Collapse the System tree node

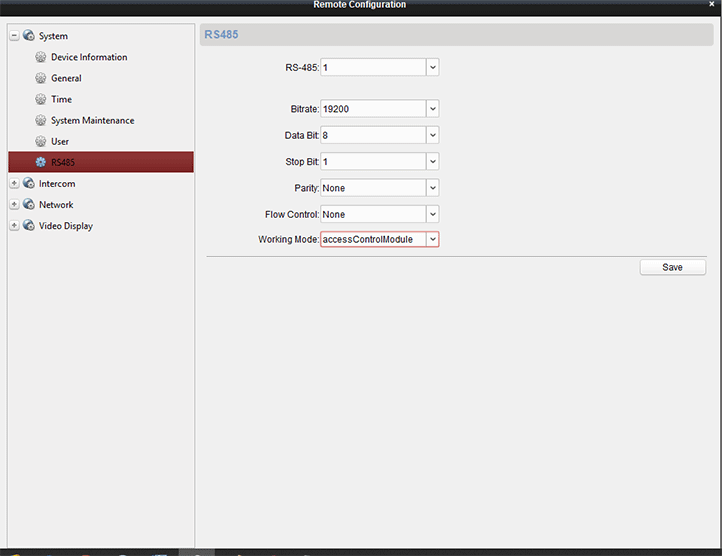point(14,35)
